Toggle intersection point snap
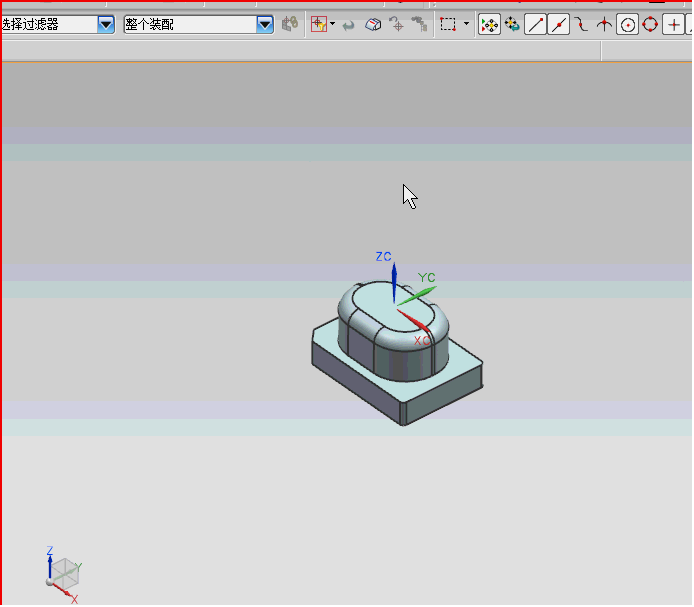The image size is (694, 607). [604, 24]
